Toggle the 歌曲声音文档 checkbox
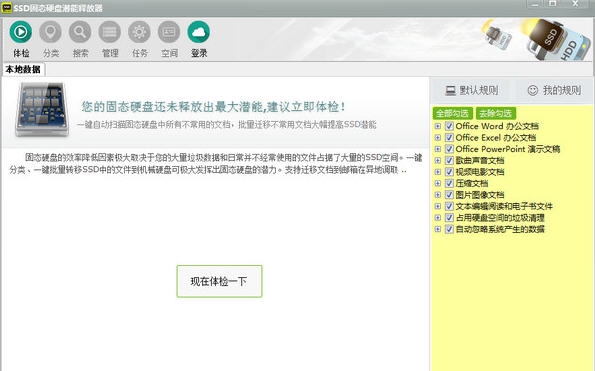 (449, 160)
